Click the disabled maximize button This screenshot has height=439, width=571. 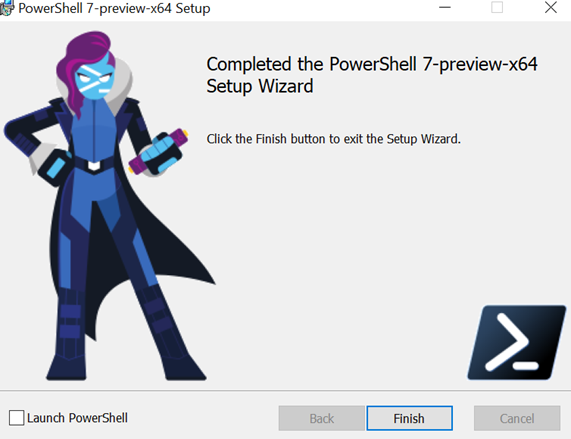(x=497, y=7)
